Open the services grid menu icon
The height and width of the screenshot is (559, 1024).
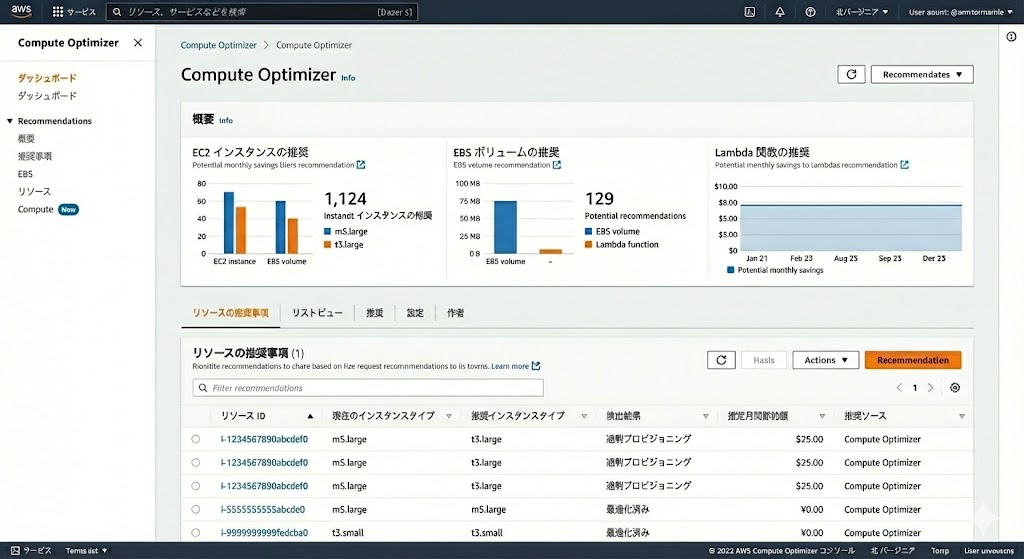[57, 12]
